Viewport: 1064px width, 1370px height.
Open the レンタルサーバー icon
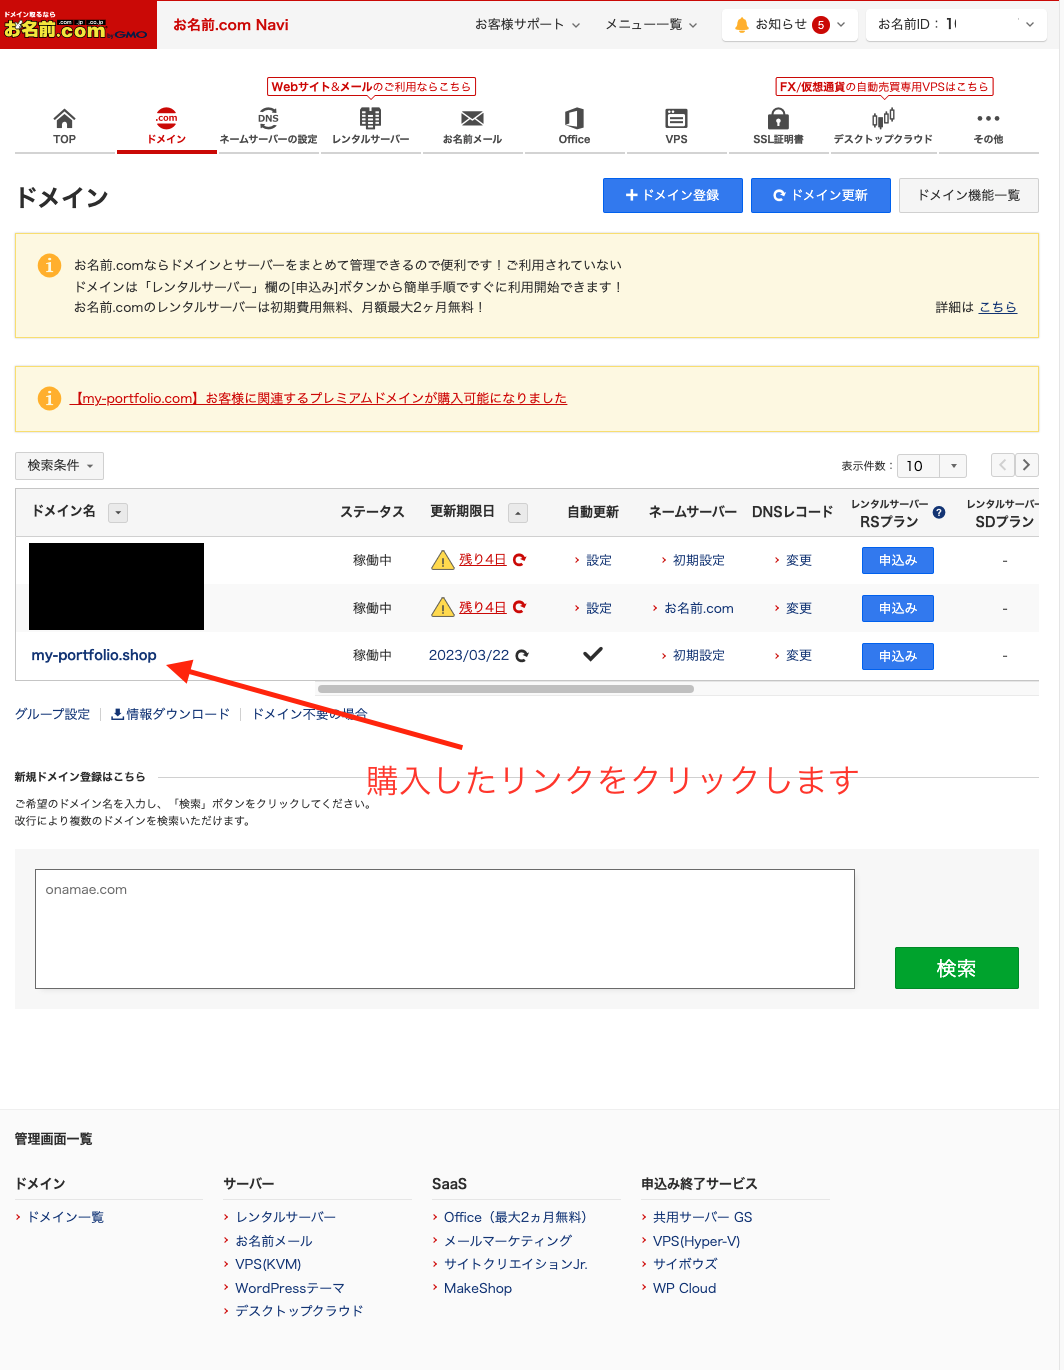pyautogui.click(x=370, y=117)
